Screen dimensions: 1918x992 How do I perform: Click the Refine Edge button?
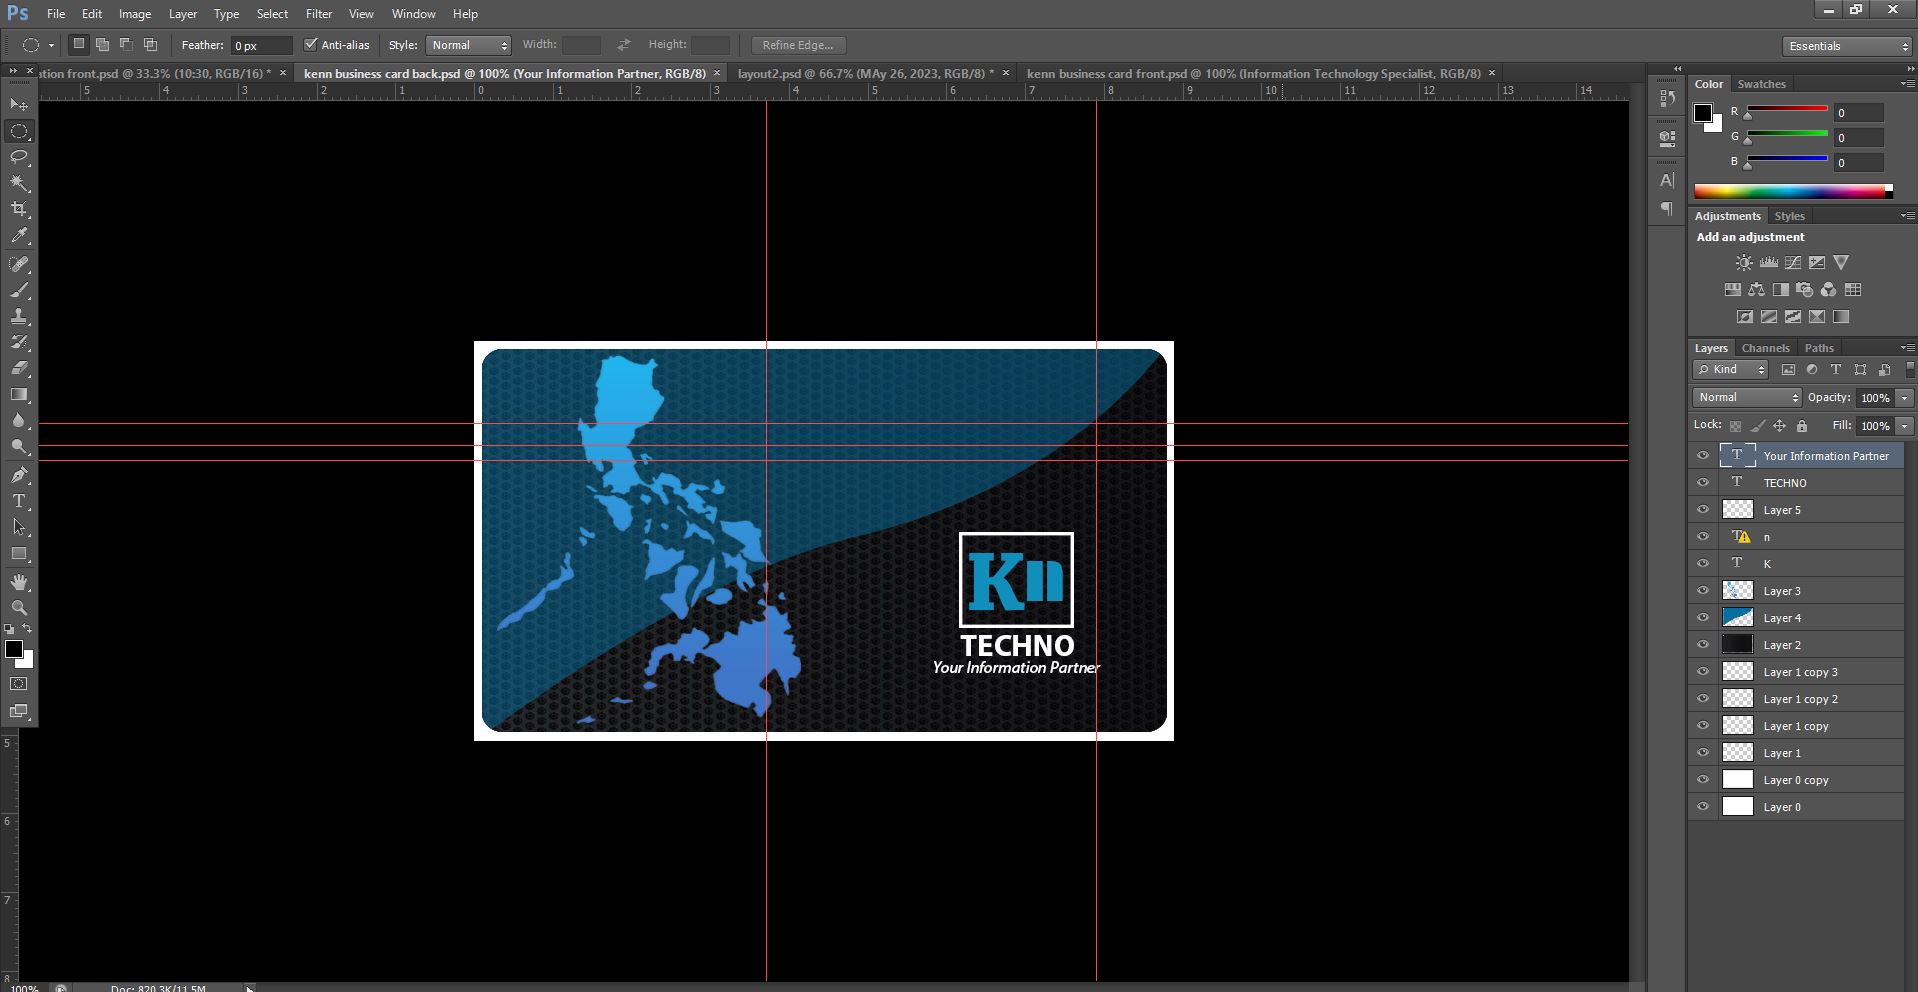[797, 45]
